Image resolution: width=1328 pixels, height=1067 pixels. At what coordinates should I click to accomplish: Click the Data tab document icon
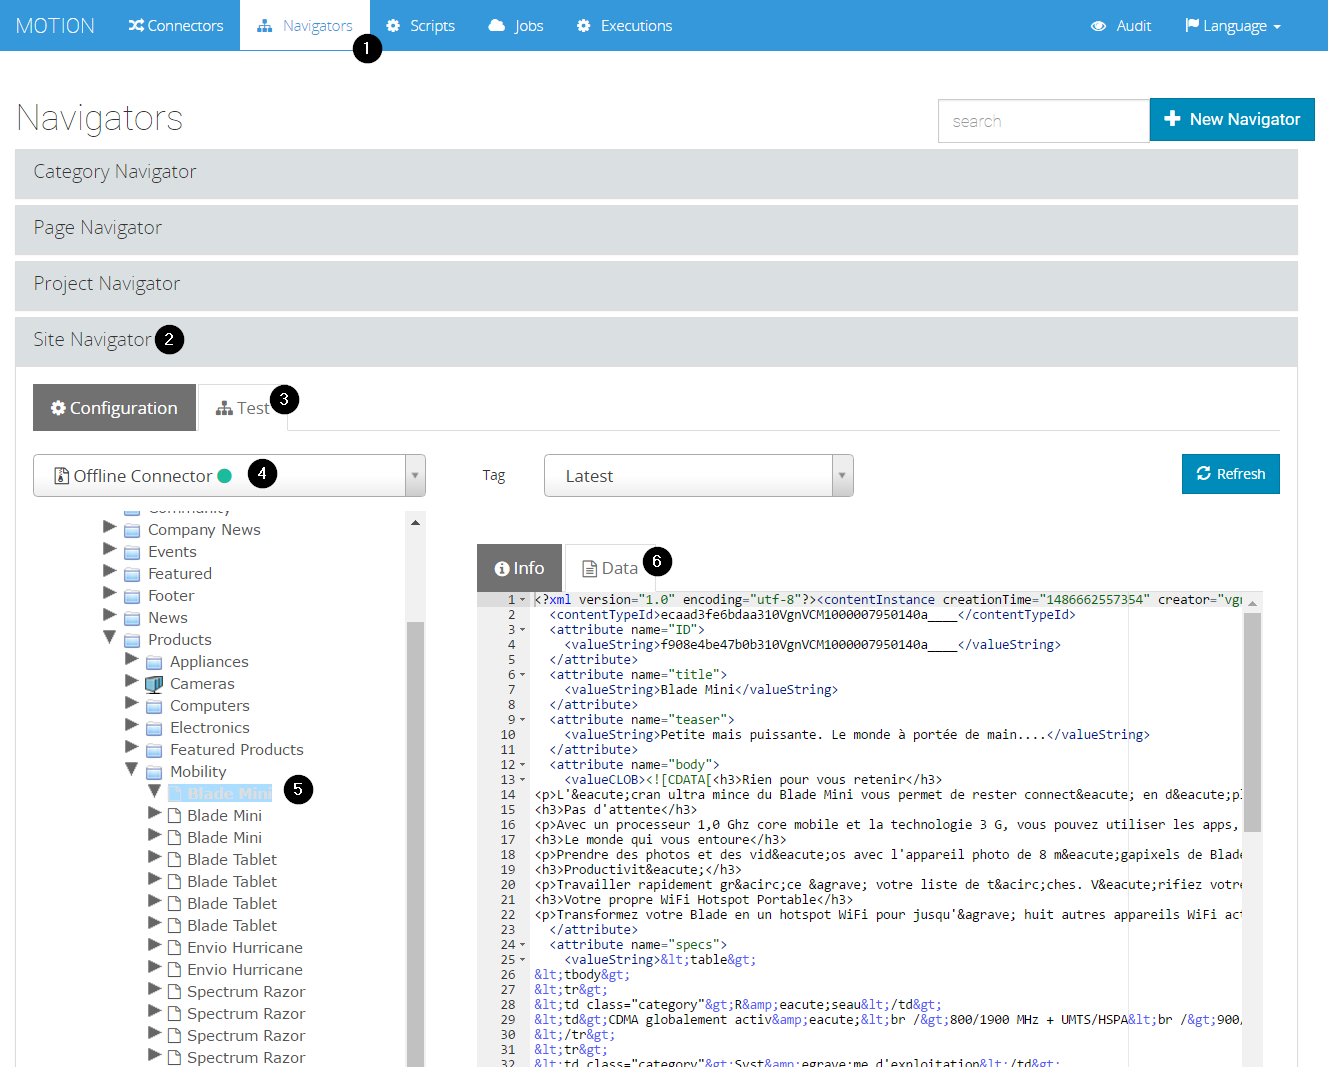click(x=590, y=568)
